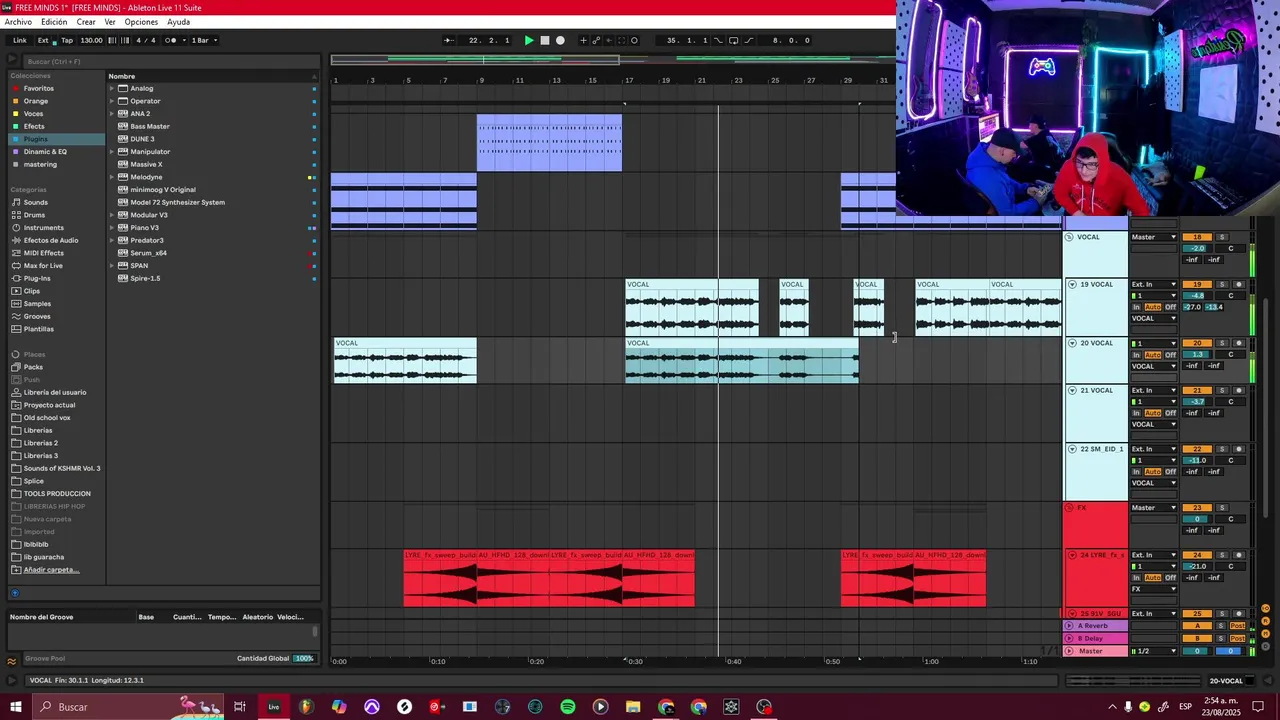The height and width of the screenshot is (720, 1280).
Task: Open the Max for Live category
Action: coord(43,266)
